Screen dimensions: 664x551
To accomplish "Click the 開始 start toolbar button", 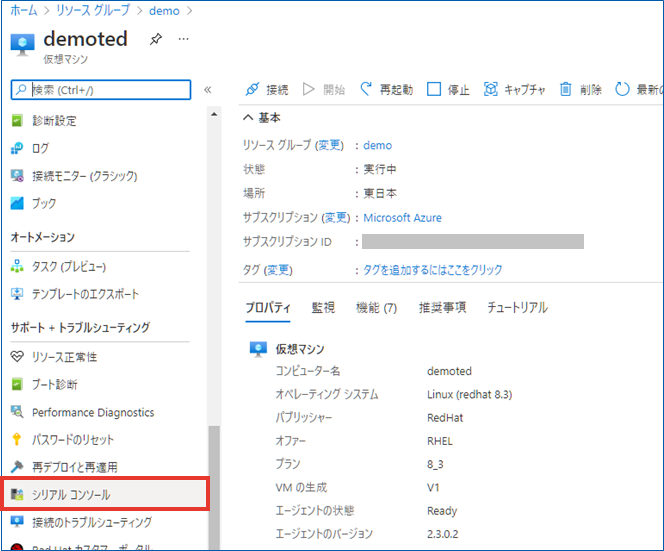I will pyautogui.click(x=324, y=89).
